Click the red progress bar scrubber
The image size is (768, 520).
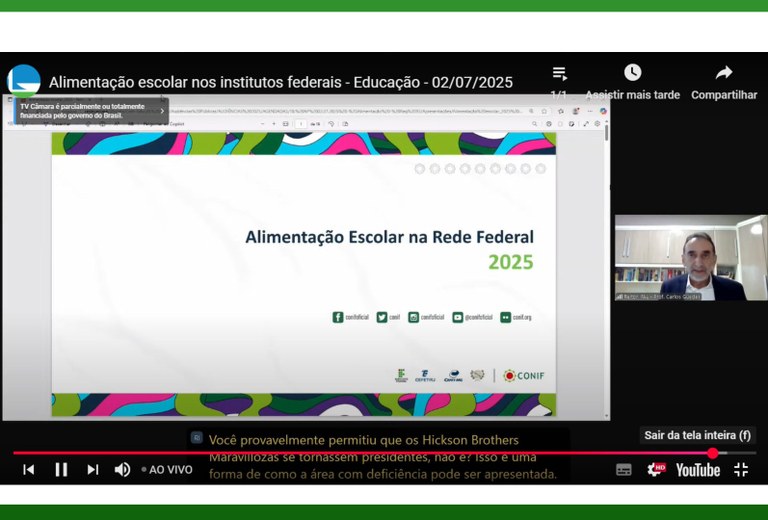tap(713, 453)
